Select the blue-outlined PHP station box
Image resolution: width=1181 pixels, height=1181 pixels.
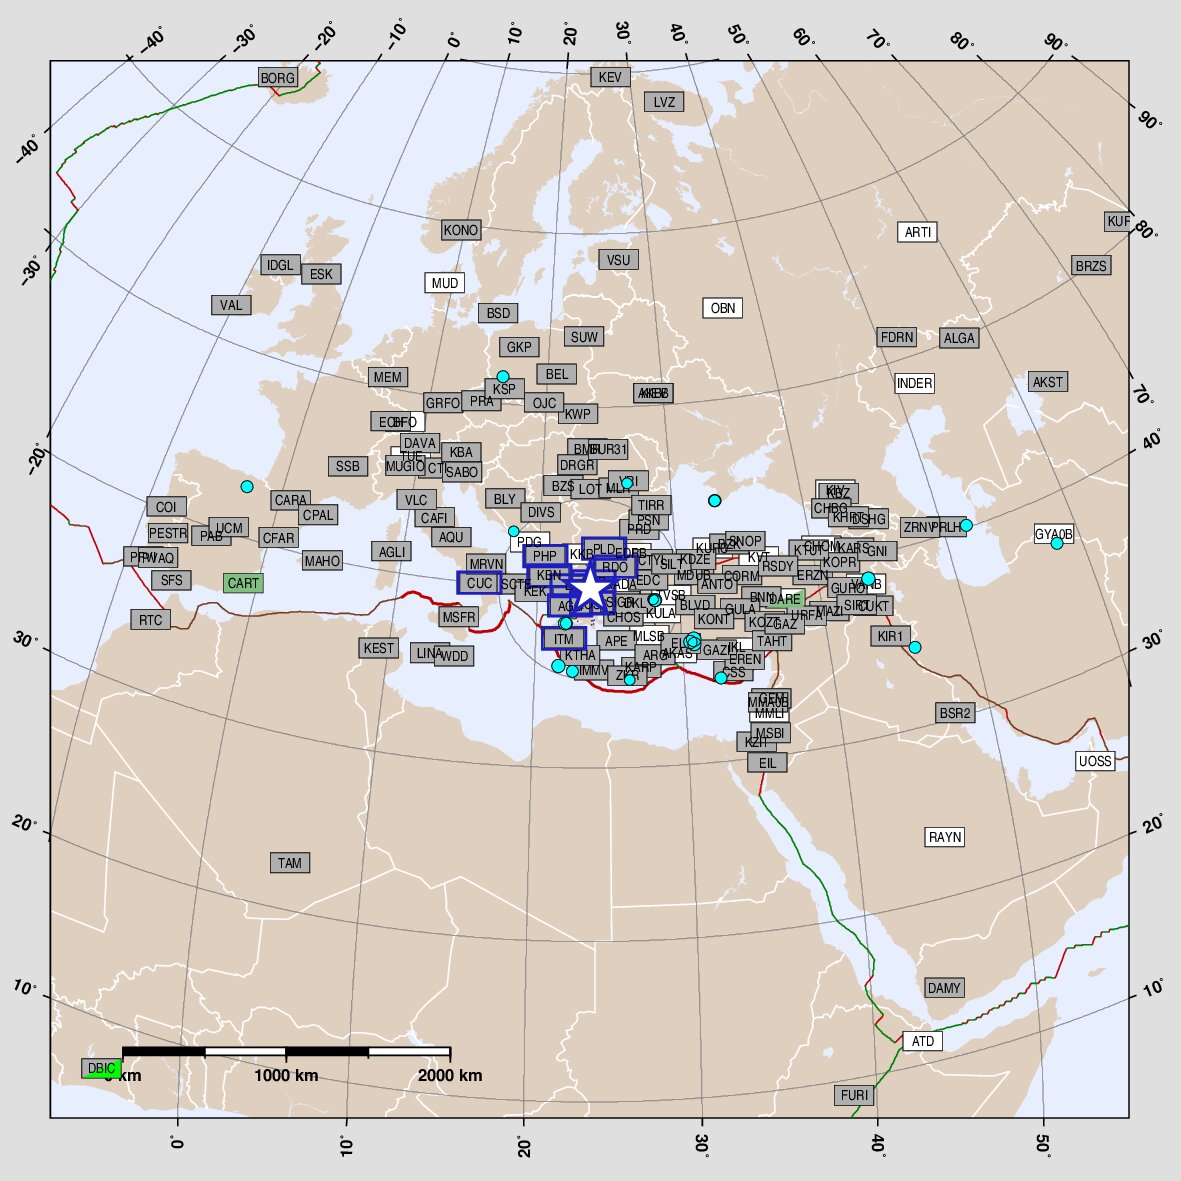point(544,556)
